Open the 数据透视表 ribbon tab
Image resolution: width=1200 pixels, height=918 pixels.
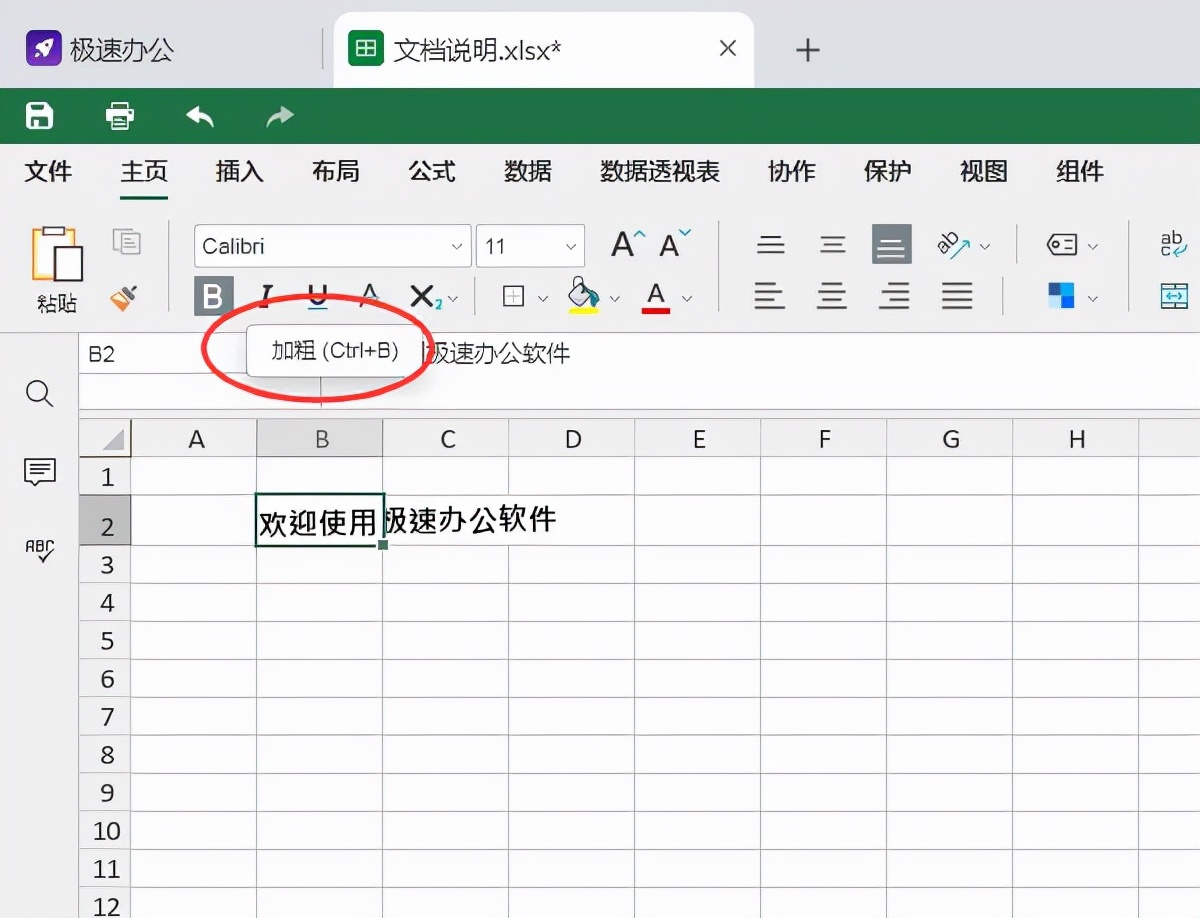click(x=658, y=172)
